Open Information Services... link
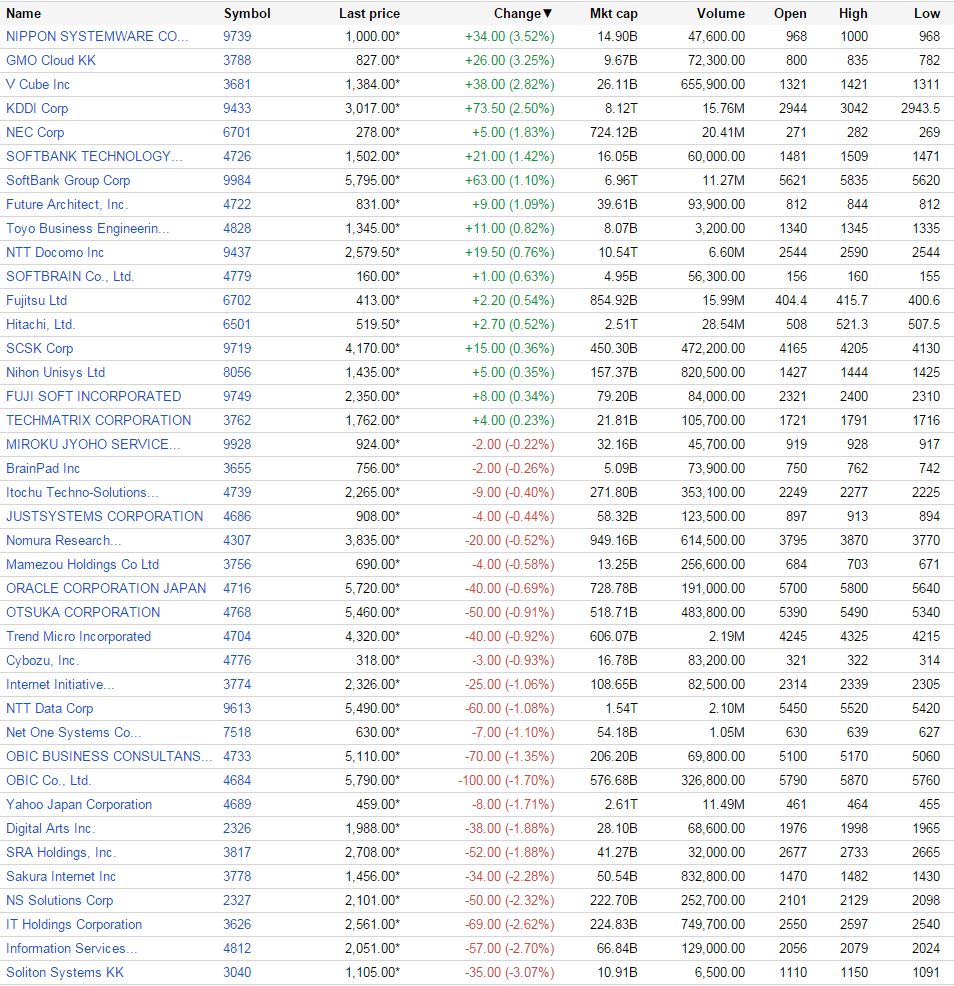This screenshot has height=986, width=954. (x=72, y=948)
